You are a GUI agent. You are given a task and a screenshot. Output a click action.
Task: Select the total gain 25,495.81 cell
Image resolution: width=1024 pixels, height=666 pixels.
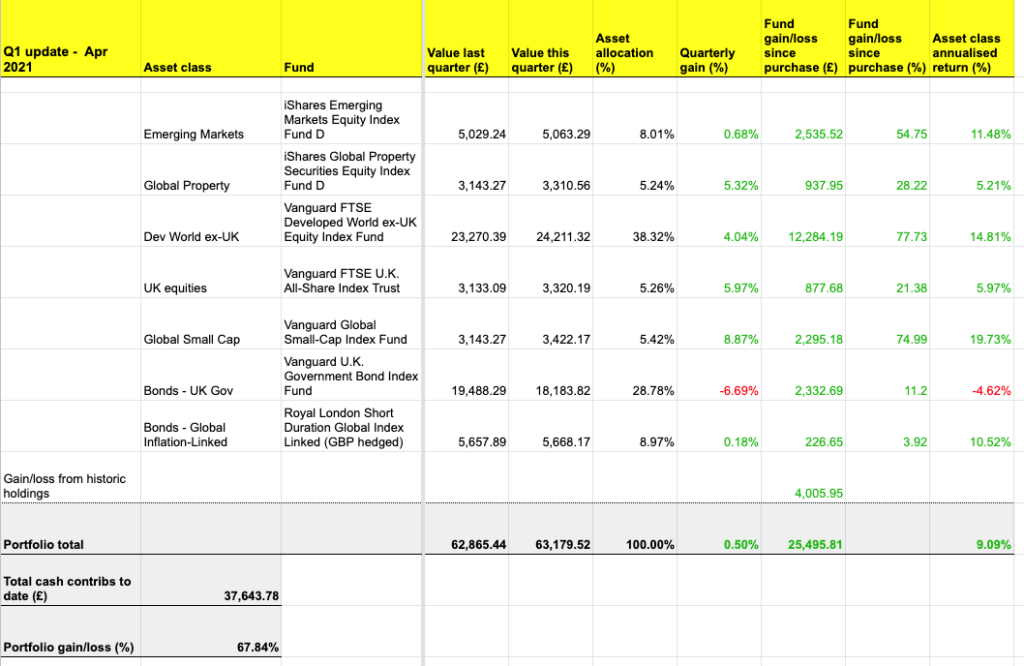tap(803, 529)
